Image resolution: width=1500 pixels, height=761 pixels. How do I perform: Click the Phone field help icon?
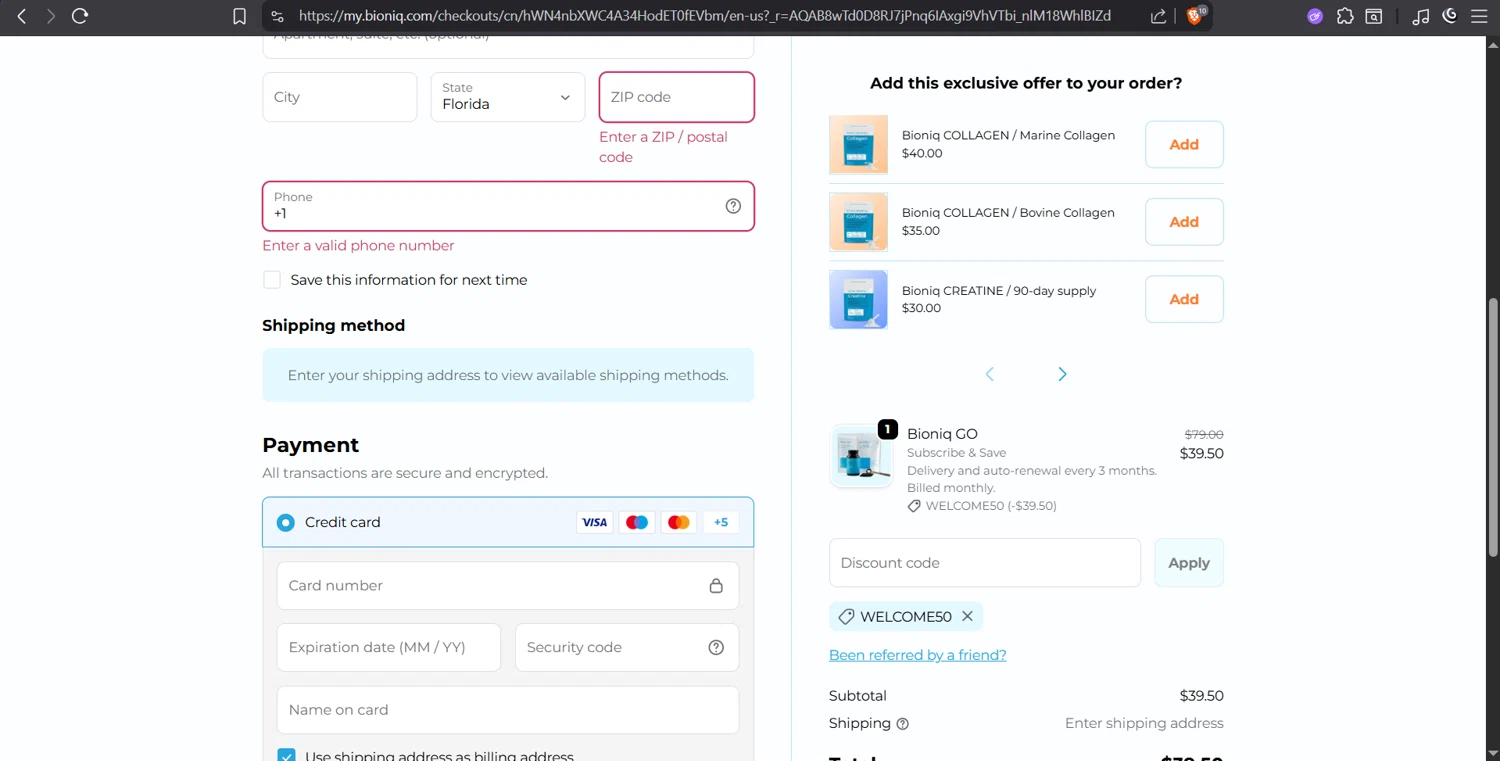point(733,206)
